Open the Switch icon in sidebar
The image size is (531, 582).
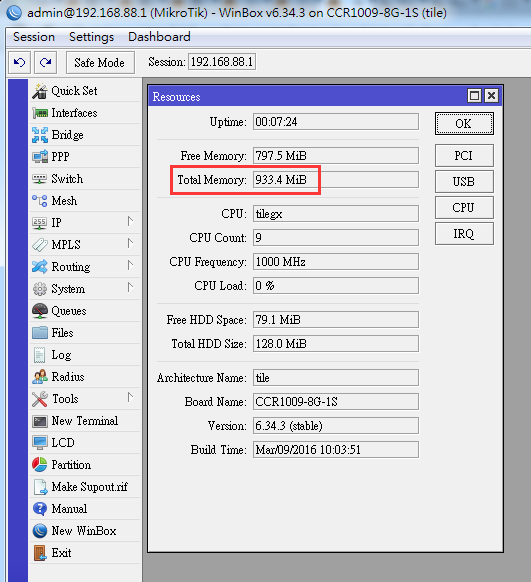40,179
